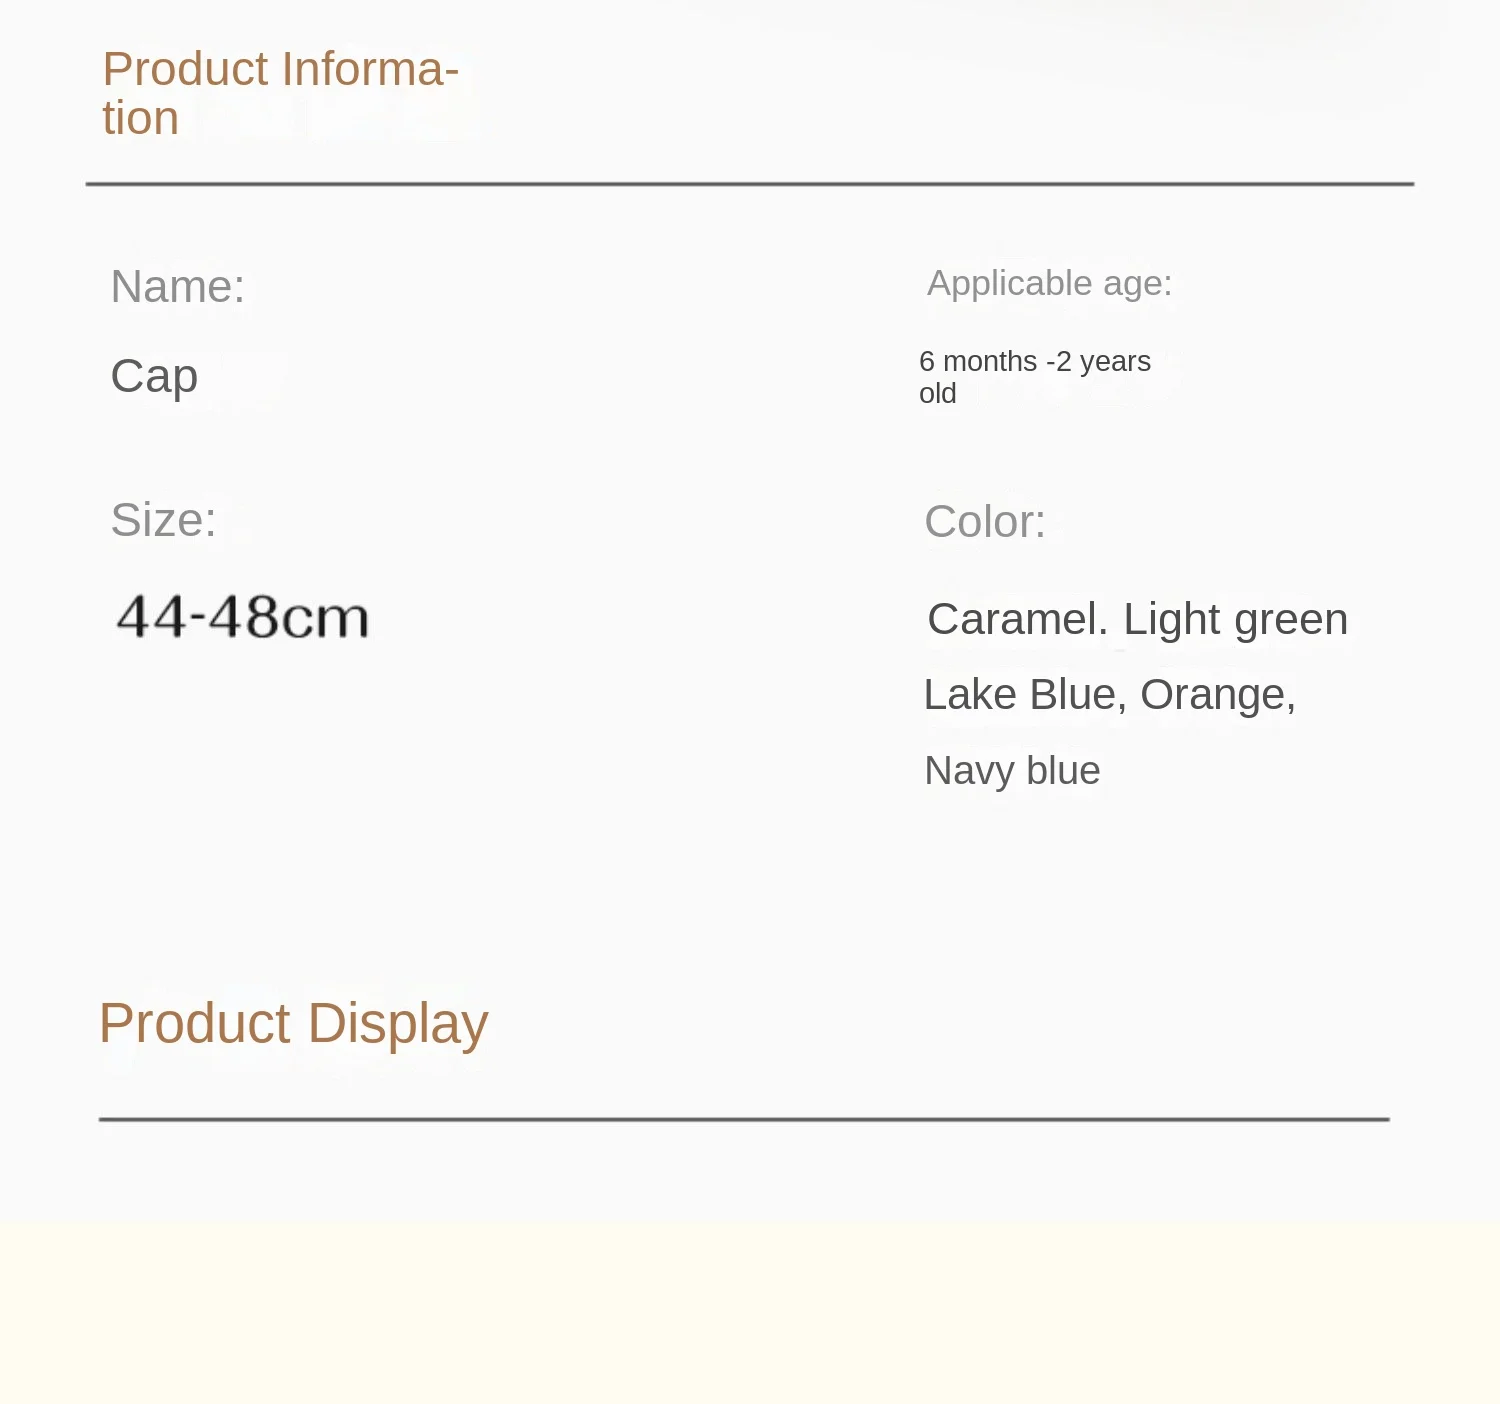This screenshot has width=1500, height=1404.
Task: Click the divider line under Product Information
Action: [750, 184]
